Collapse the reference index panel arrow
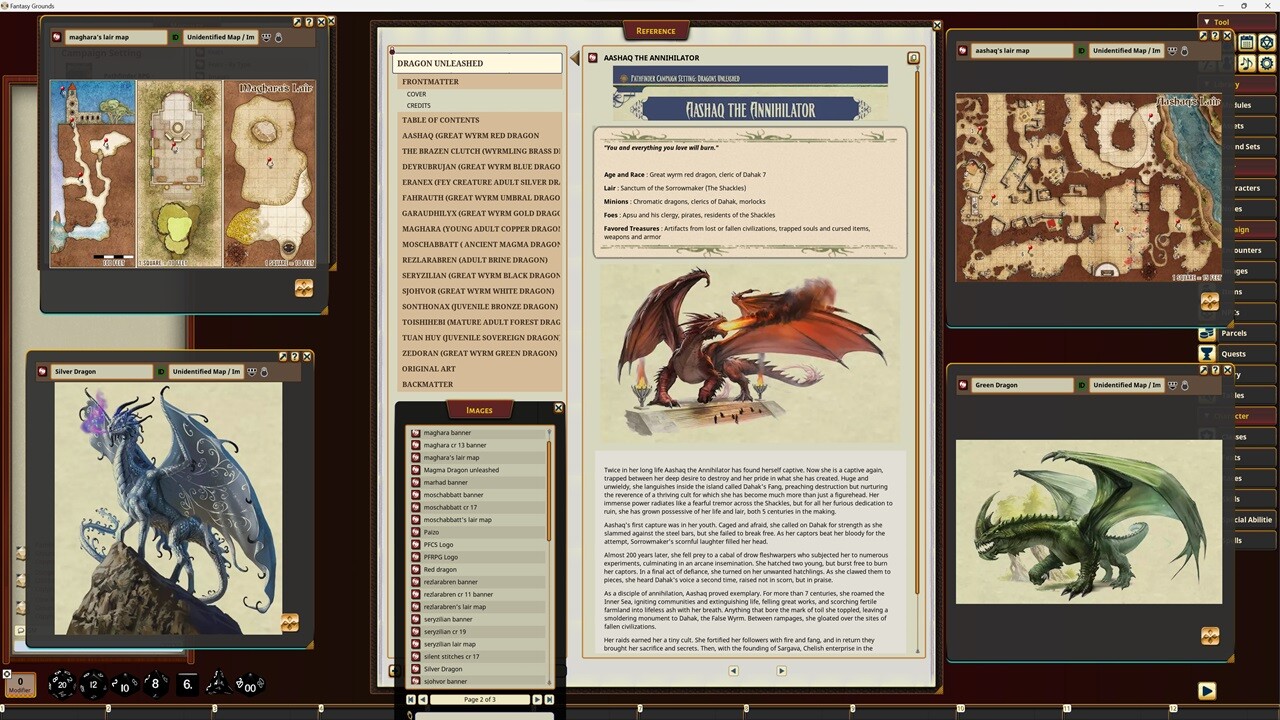Image resolution: width=1280 pixels, height=720 pixels. pos(574,59)
